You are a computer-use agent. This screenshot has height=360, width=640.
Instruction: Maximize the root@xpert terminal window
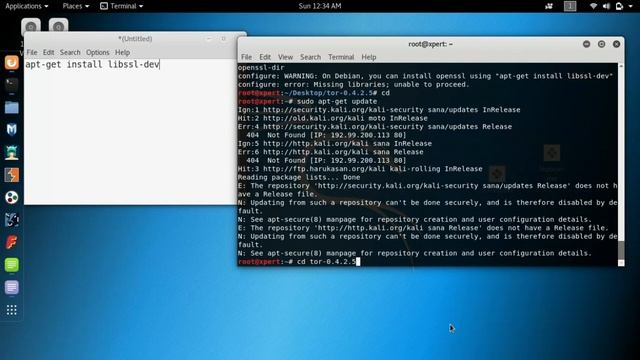click(x=602, y=44)
